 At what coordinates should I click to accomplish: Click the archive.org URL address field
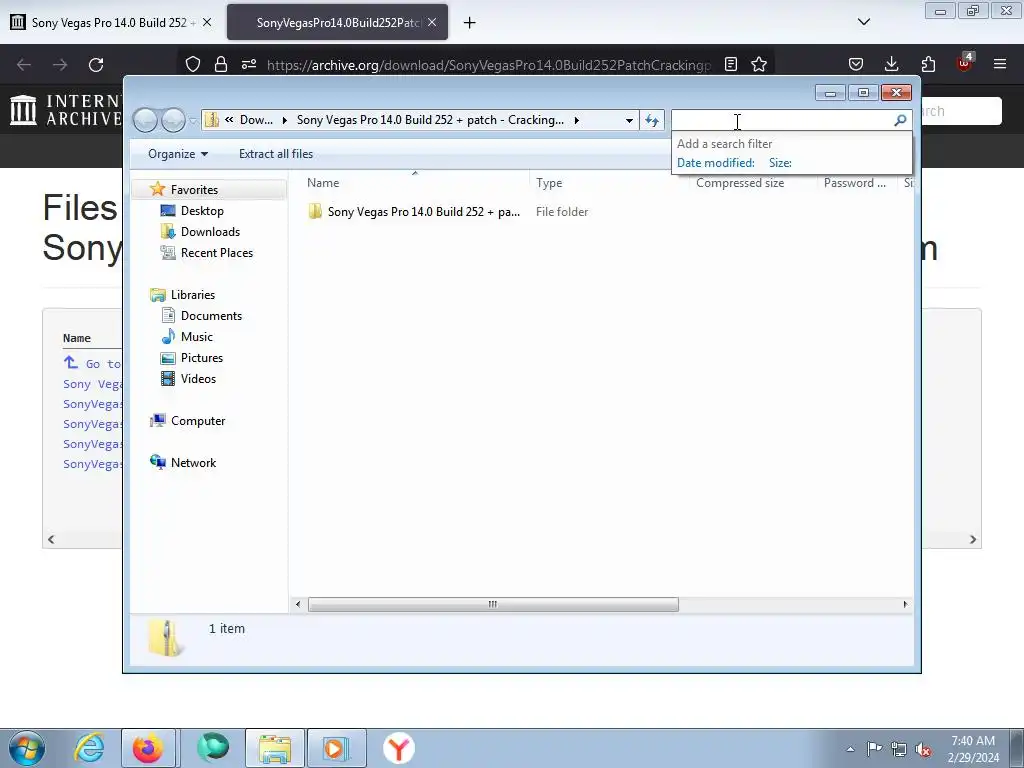488,65
